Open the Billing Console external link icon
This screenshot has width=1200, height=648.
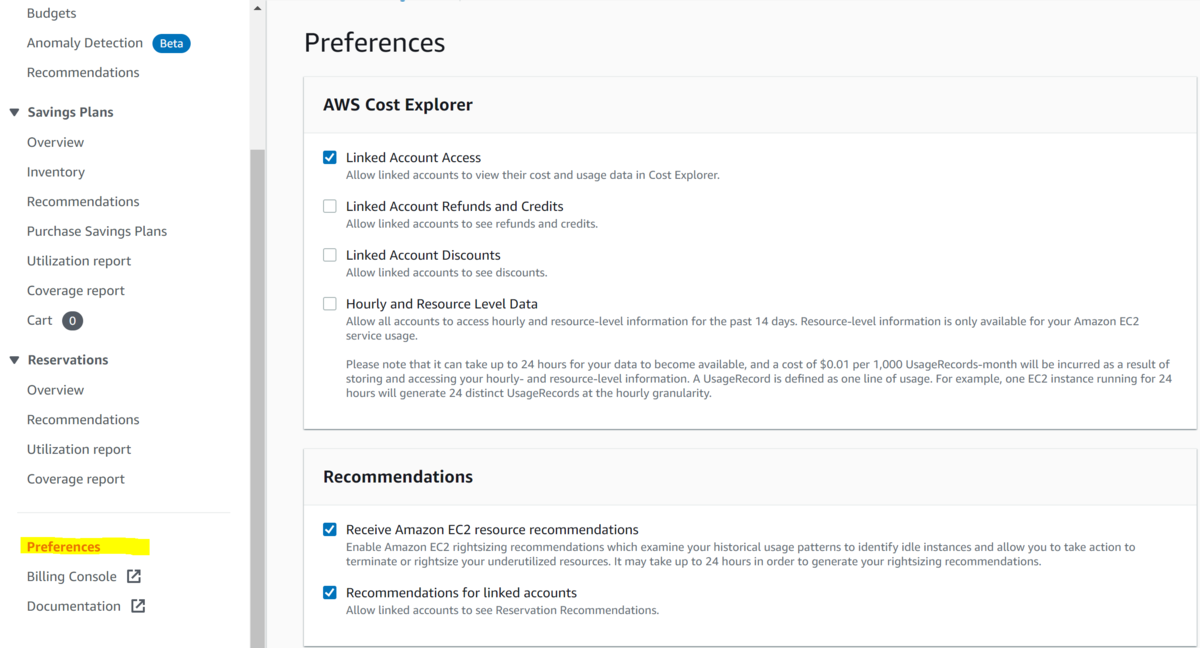[x=136, y=576]
